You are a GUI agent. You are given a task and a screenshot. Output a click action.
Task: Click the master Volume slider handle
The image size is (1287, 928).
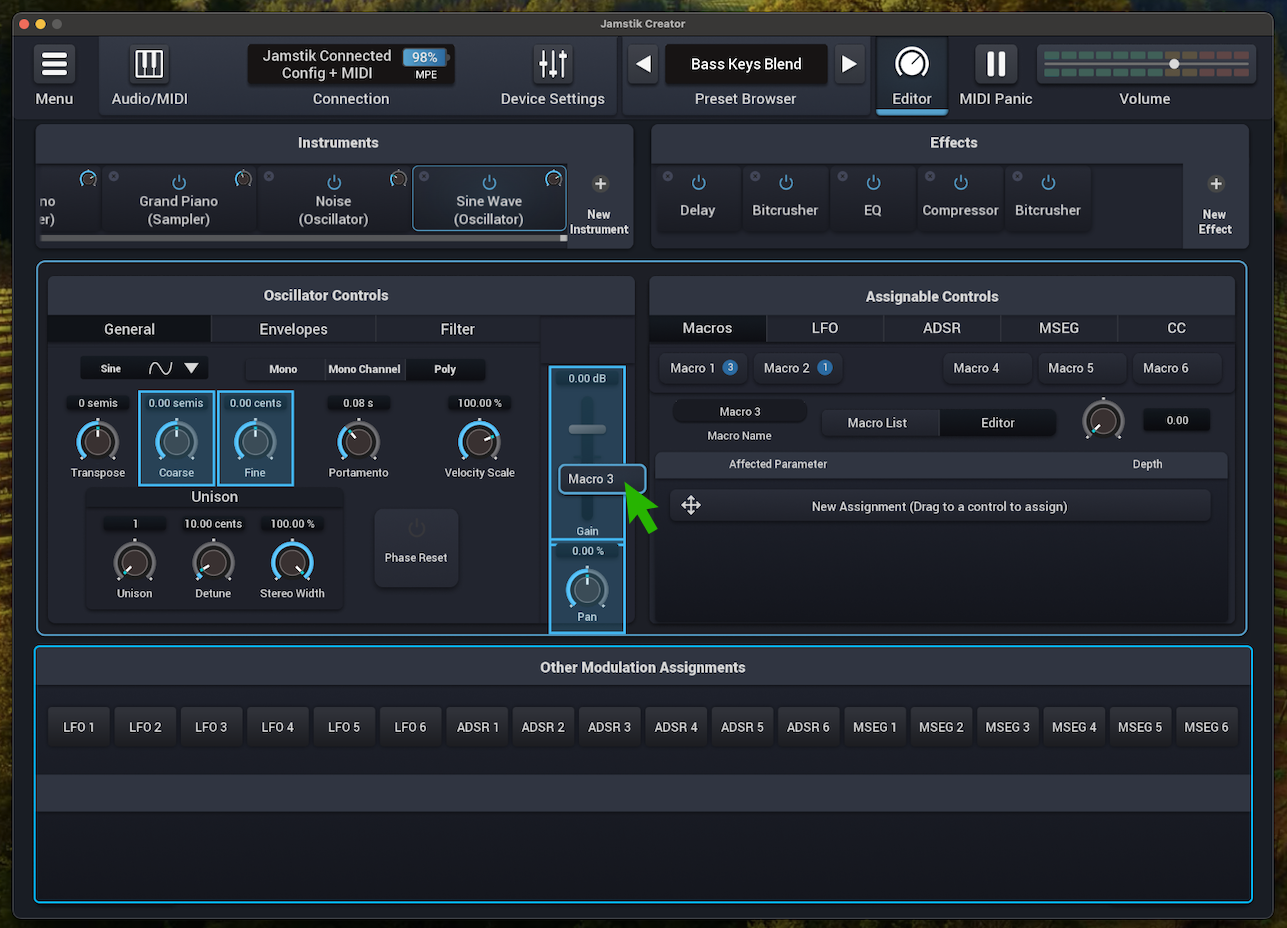pos(1174,64)
